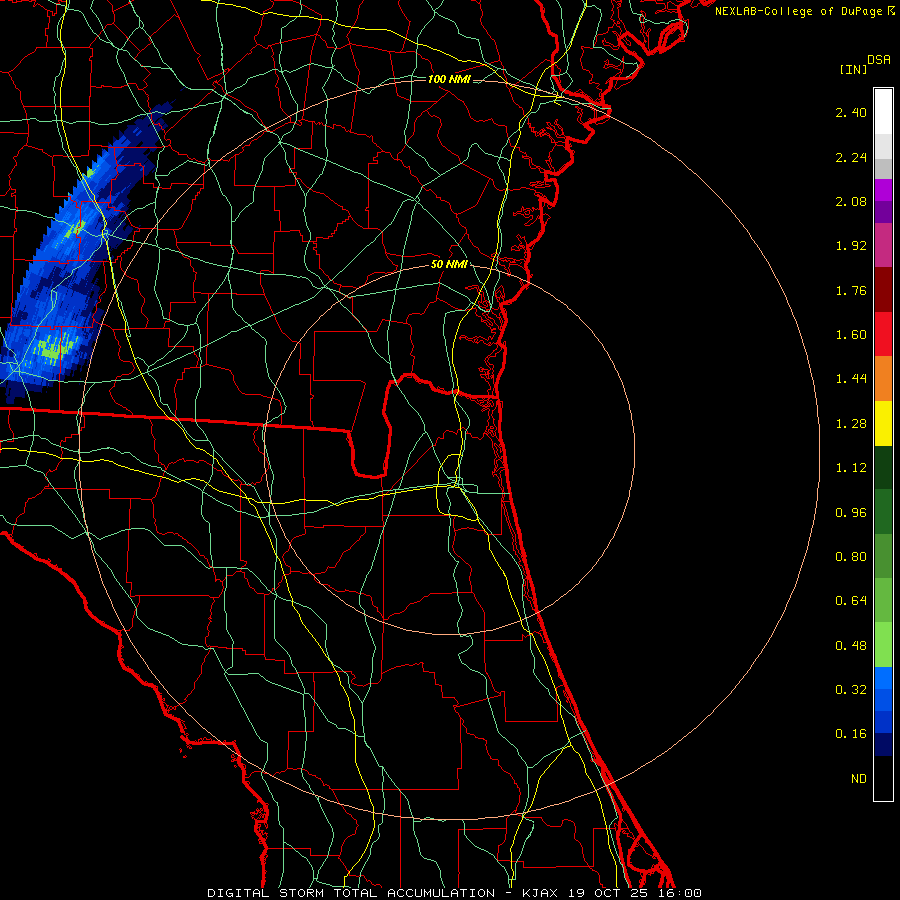Click the "19 OCT 25" date in the footer
900x900 pixels.
pyautogui.click(x=610, y=893)
